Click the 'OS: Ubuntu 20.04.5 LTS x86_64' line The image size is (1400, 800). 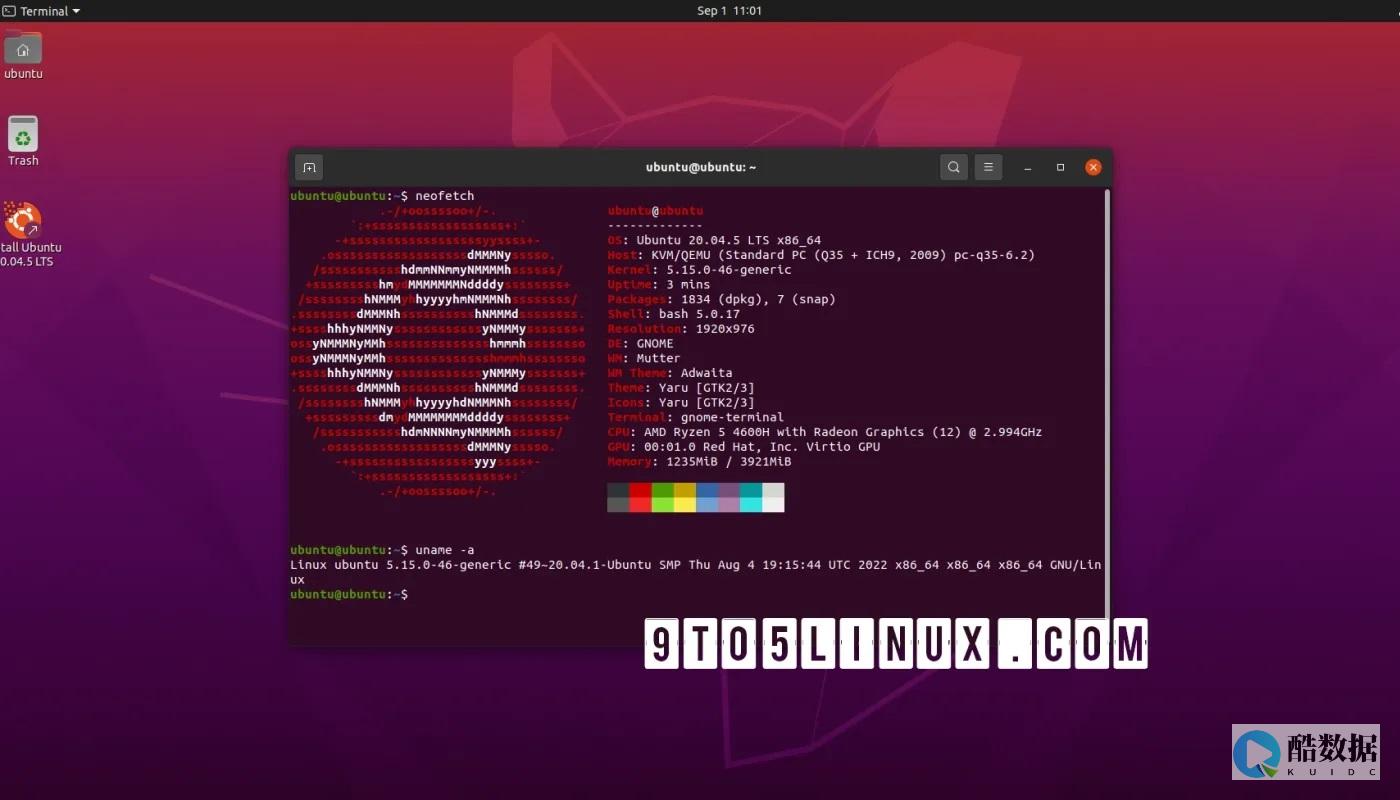(x=714, y=240)
